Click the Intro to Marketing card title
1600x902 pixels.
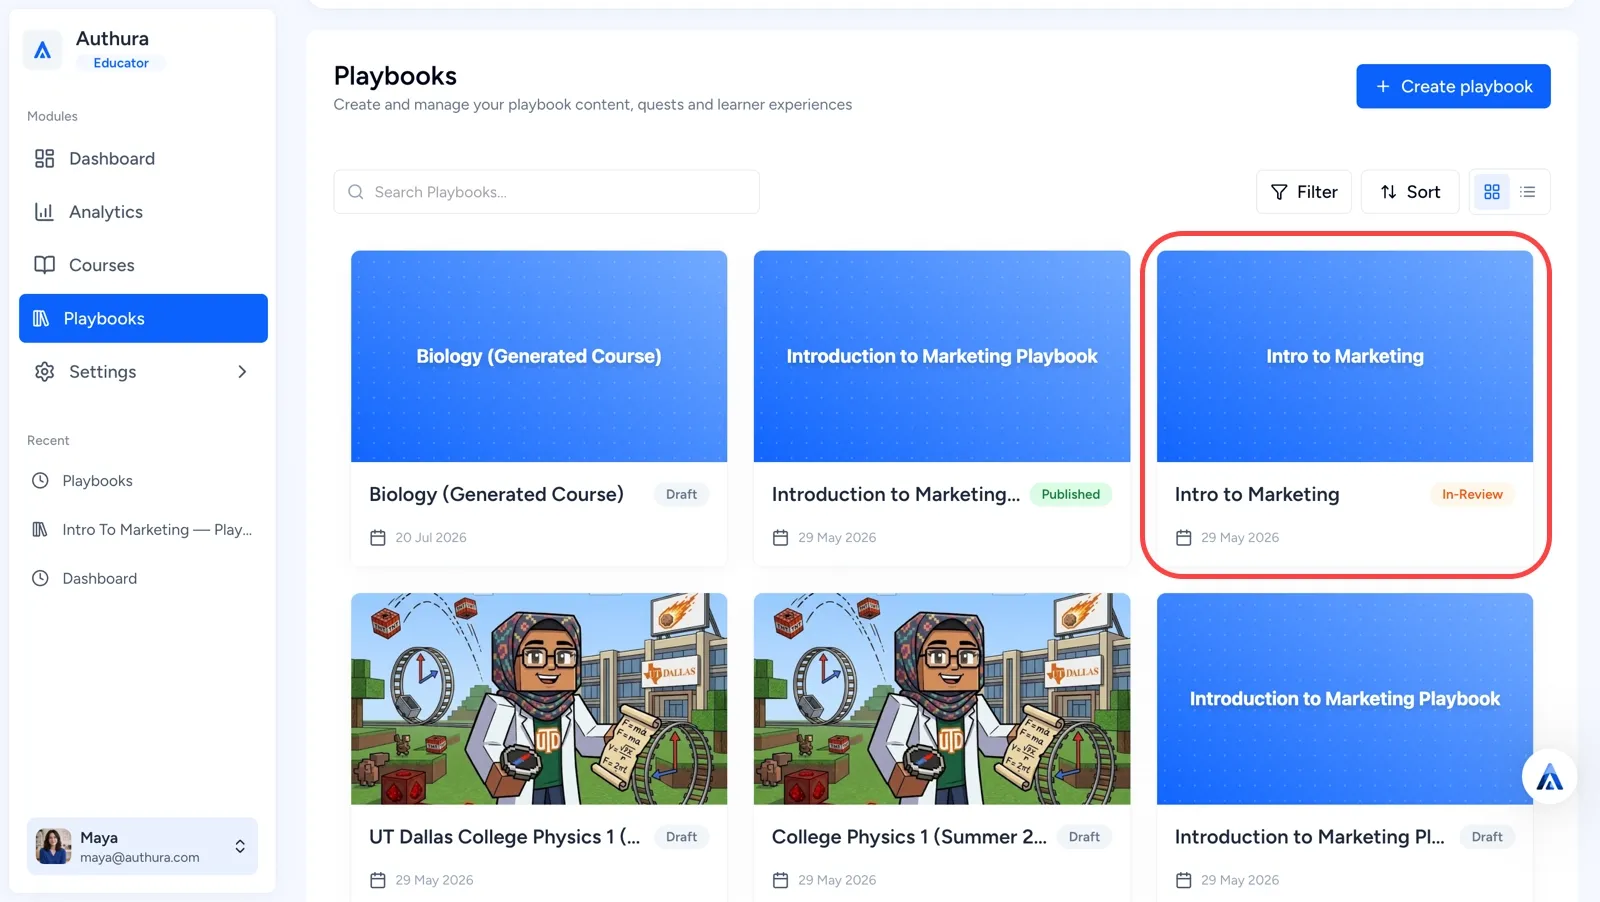(x=1257, y=494)
